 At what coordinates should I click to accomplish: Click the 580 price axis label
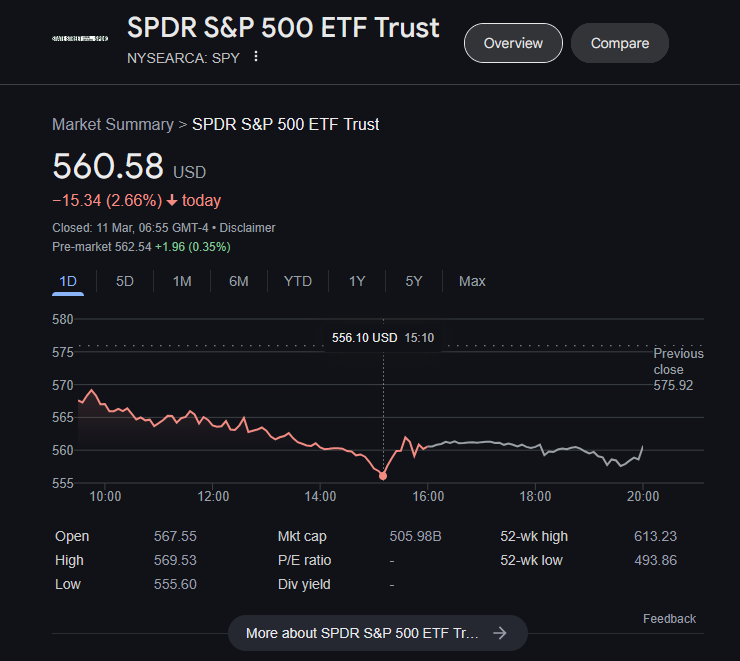(x=63, y=319)
